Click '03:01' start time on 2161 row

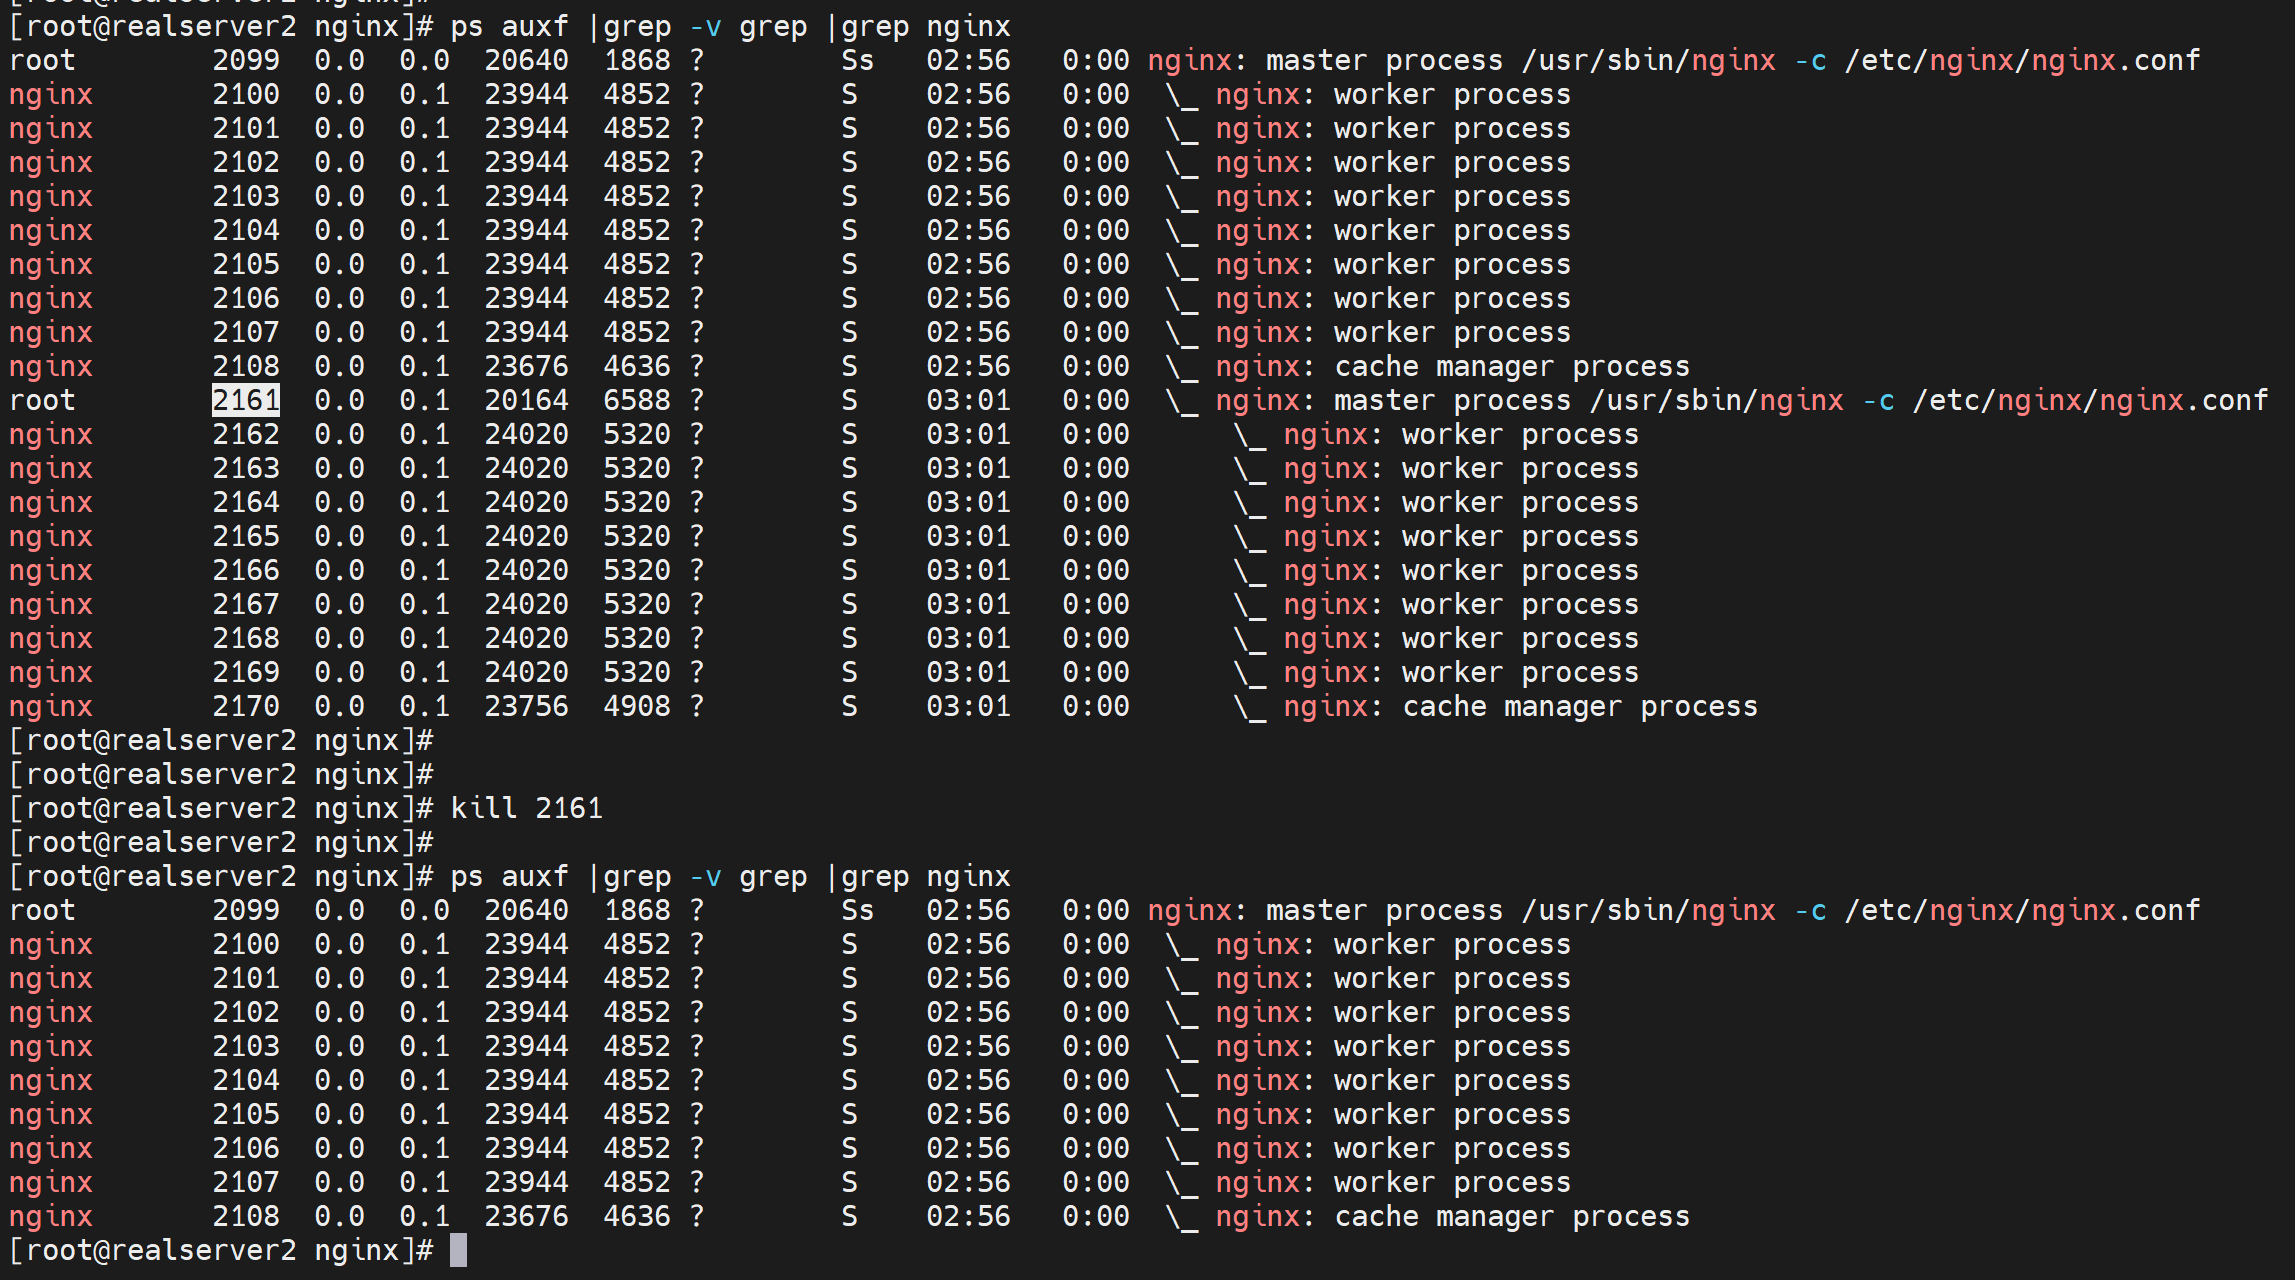point(968,400)
